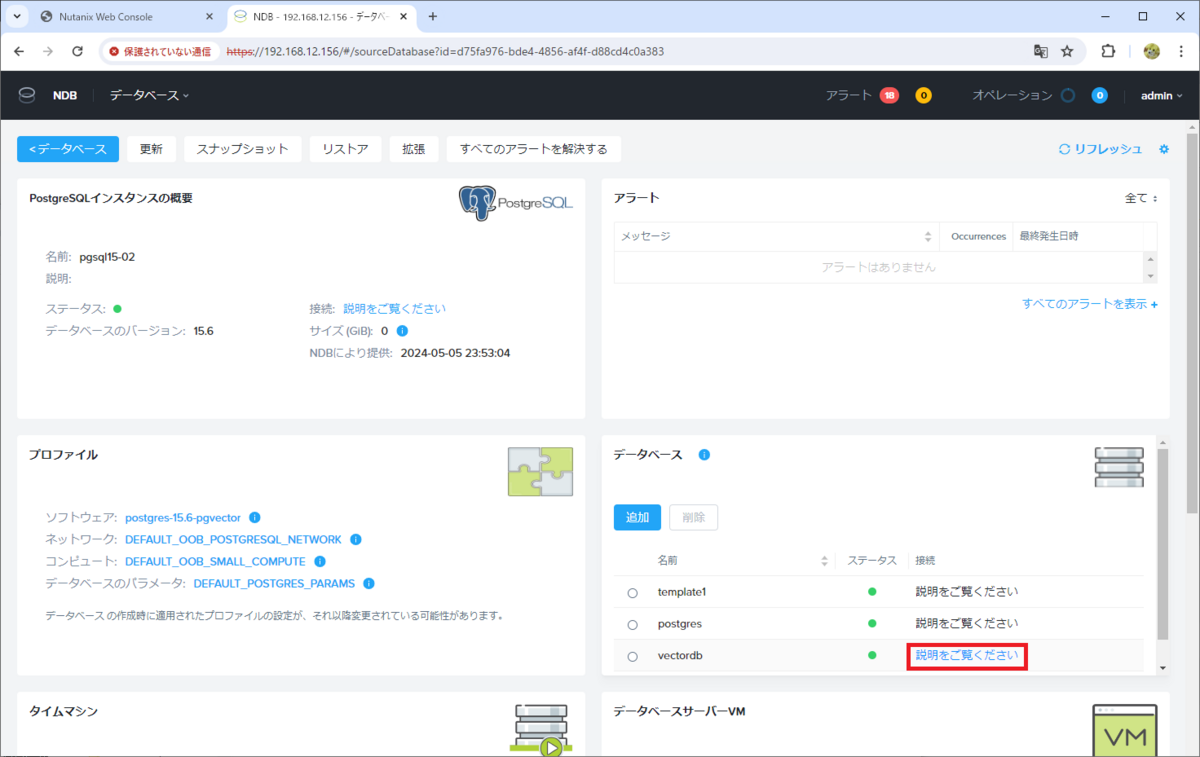Click info icon next to DEFAULT_OOB_SMALL_COMPUTE

320,561
